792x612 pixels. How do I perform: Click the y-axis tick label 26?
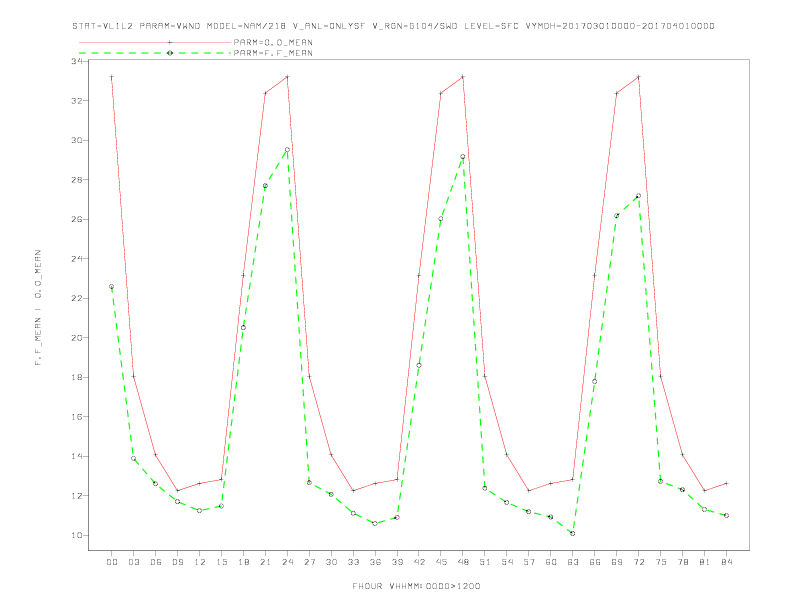click(x=77, y=219)
